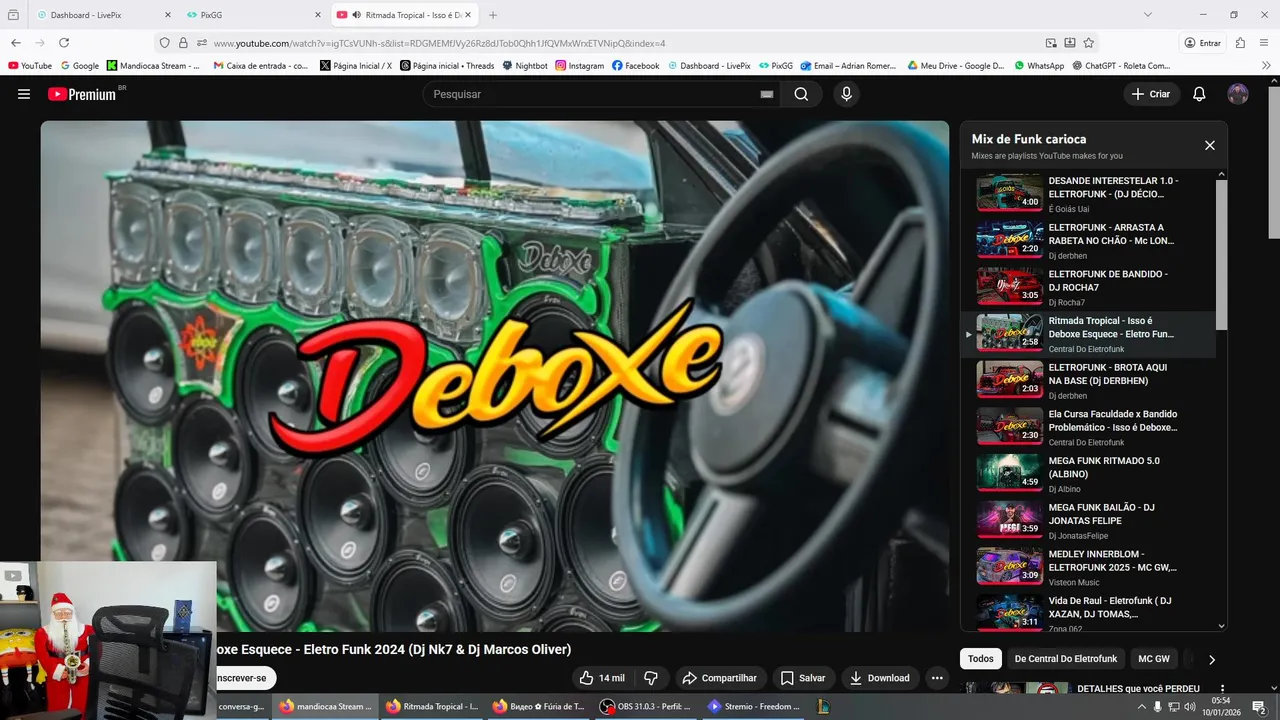Click the address bar URL
Image resolution: width=1280 pixels, height=720 pixels.
(439, 43)
